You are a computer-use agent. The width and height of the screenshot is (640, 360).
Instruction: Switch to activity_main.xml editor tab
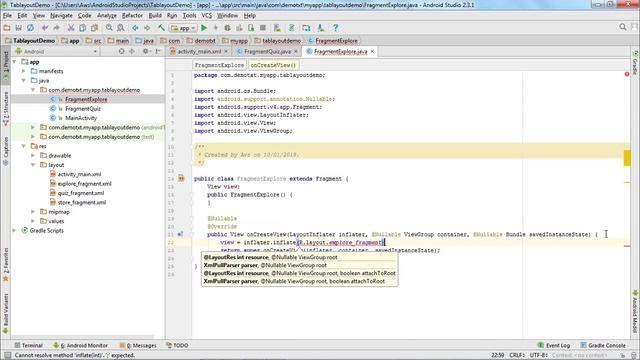pos(199,51)
